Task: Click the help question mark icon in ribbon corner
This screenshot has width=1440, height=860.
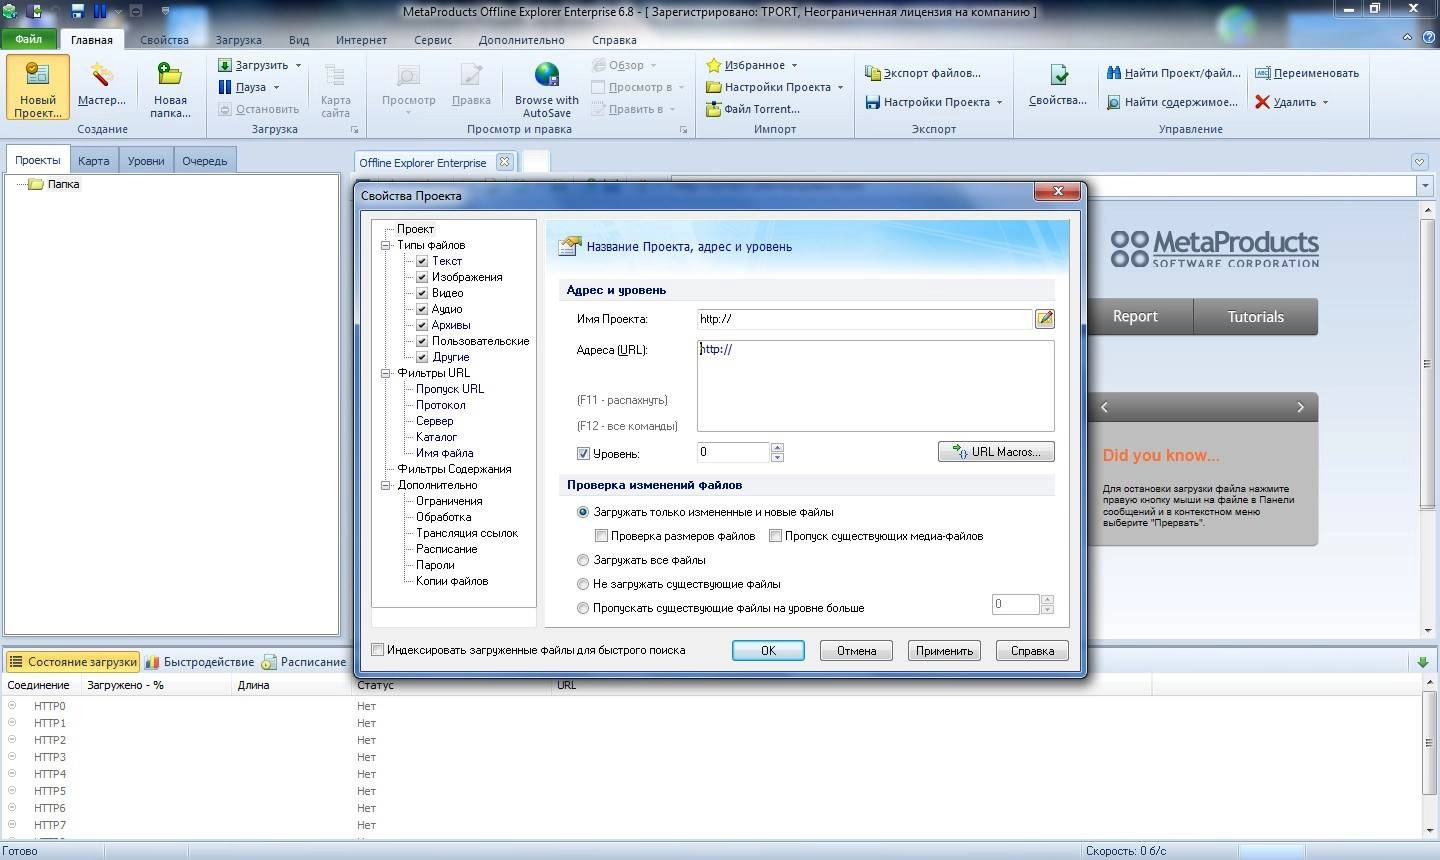Action: point(1427,37)
